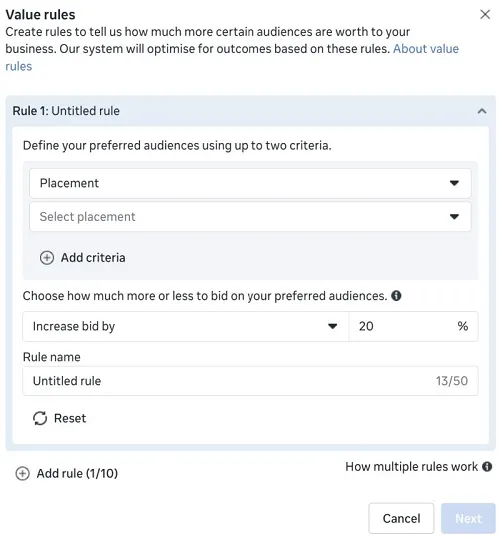Open the About value rules link
The image size is (500, 537).
click(426, 49)
